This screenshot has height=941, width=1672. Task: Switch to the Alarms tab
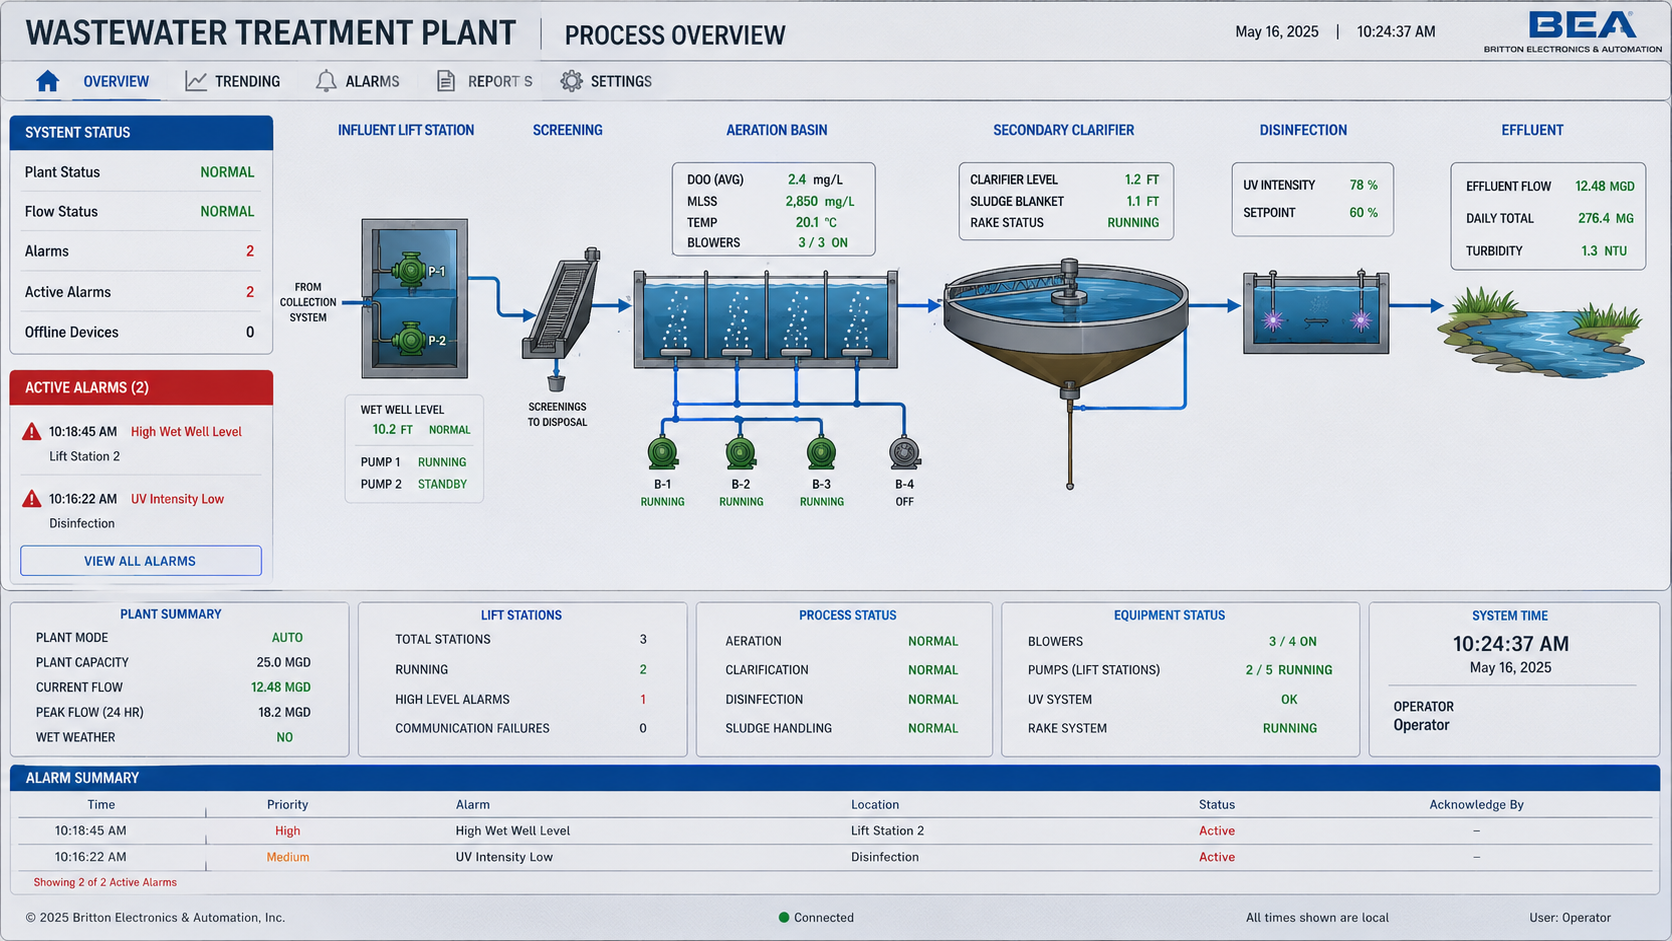tap(372, 81)
